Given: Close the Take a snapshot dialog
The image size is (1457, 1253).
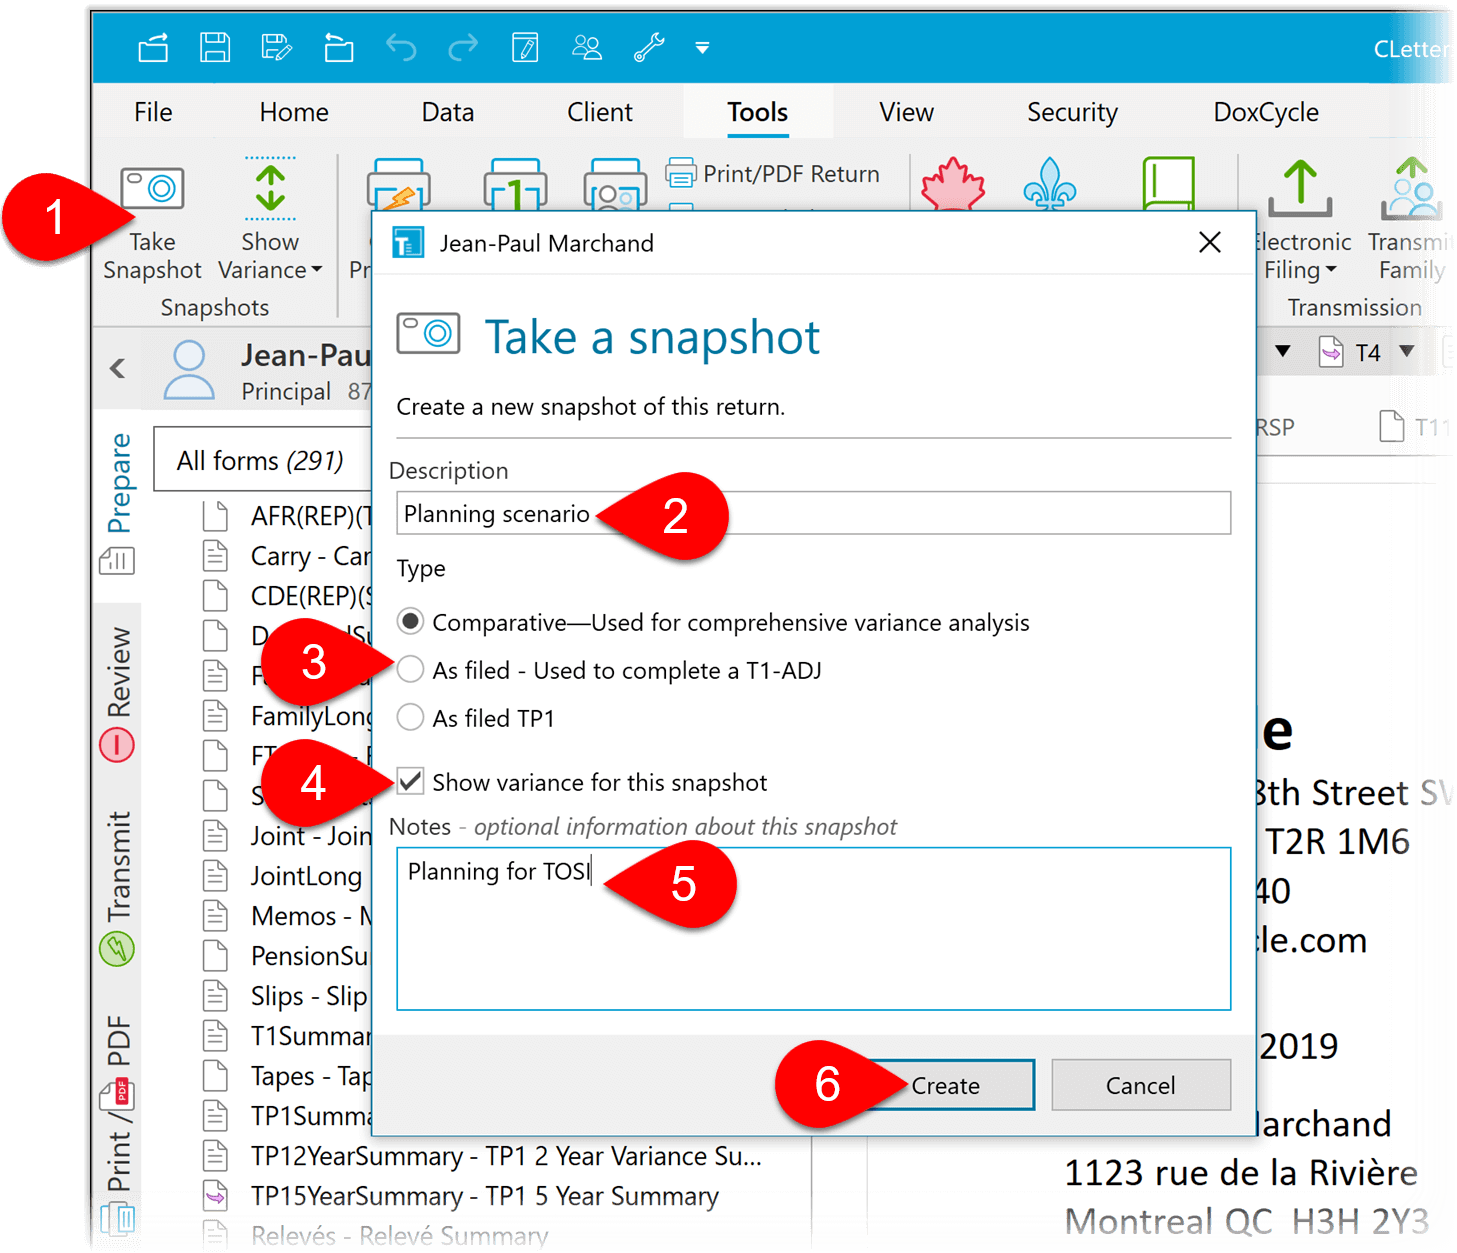Looking at the screenshot, I should click(x=1210, y=242).
